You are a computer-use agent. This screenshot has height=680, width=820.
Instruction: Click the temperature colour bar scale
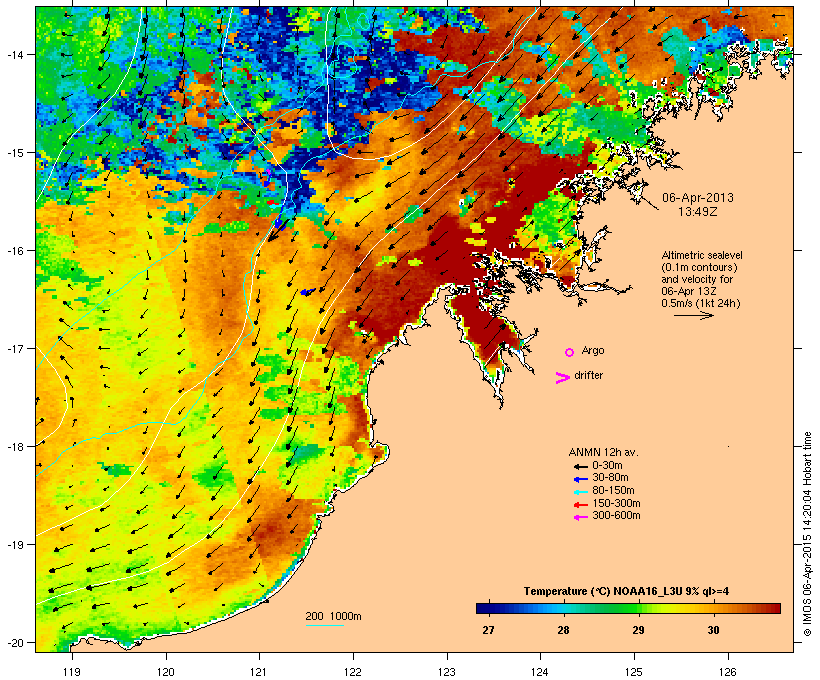(628, 608)
